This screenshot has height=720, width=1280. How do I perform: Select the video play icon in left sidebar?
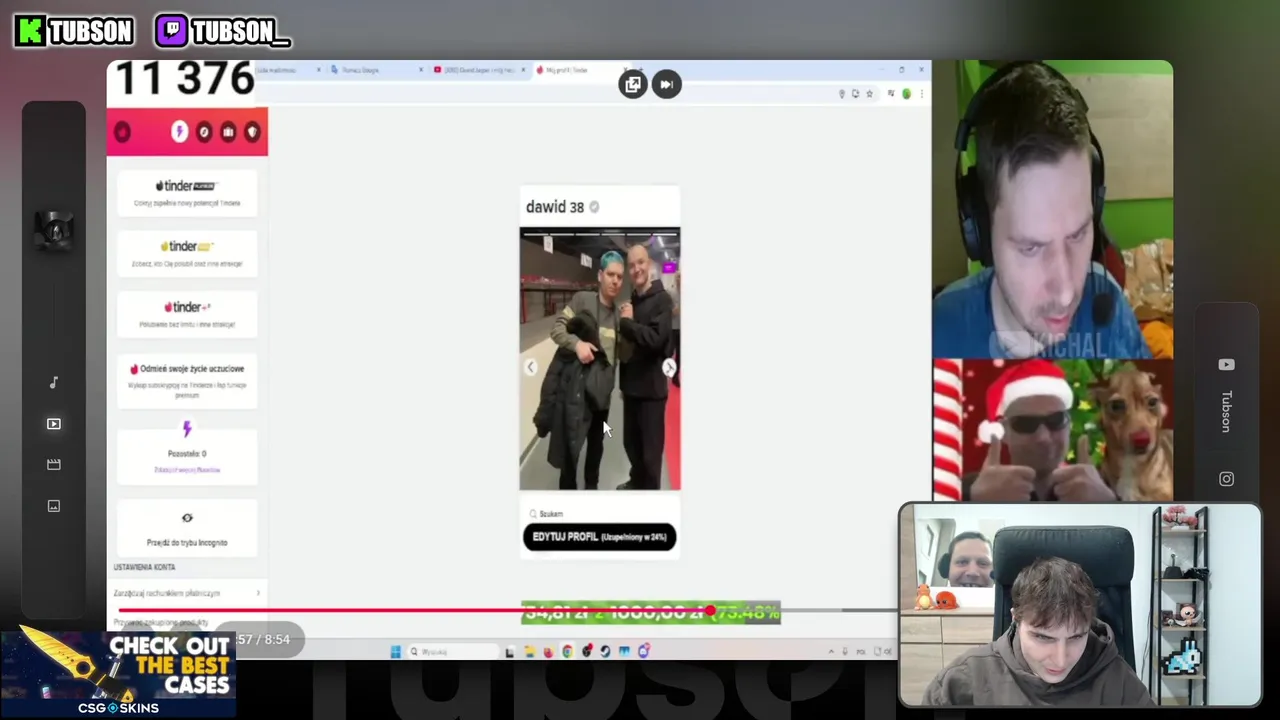54,424
